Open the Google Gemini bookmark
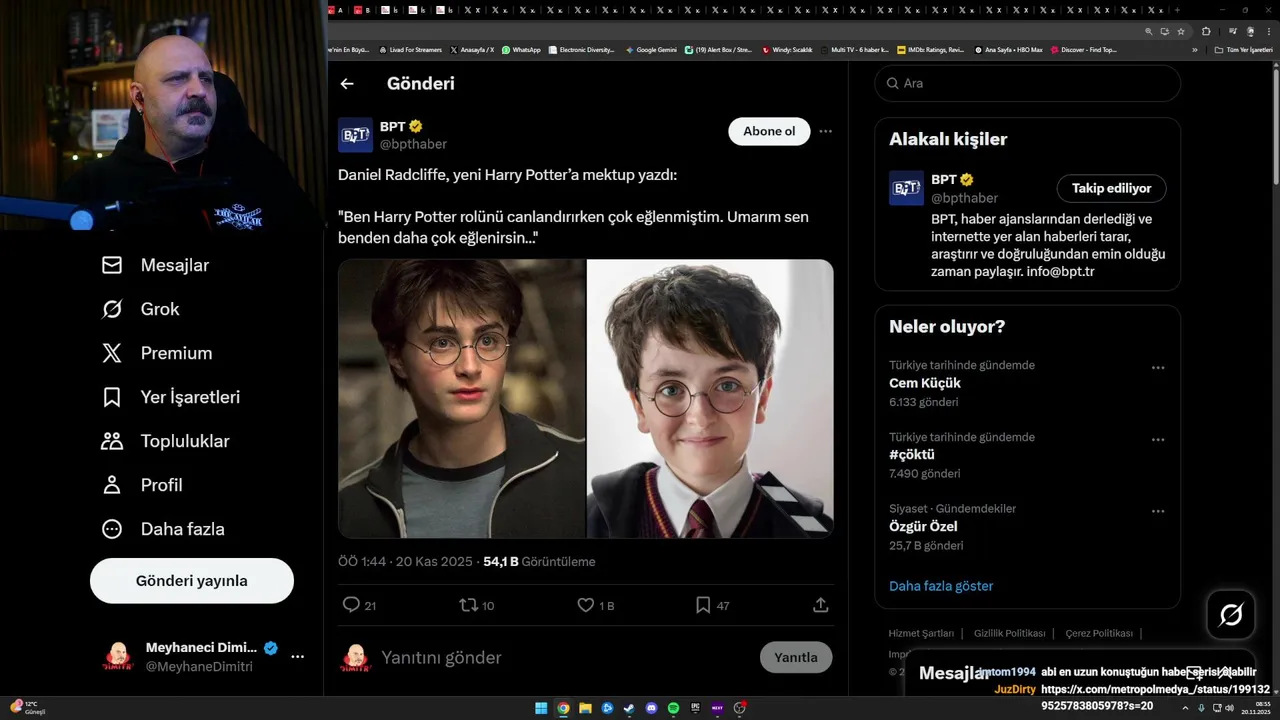Image resolution: width=1280 pixels, height=720 pixels. [x=651, y=50]
